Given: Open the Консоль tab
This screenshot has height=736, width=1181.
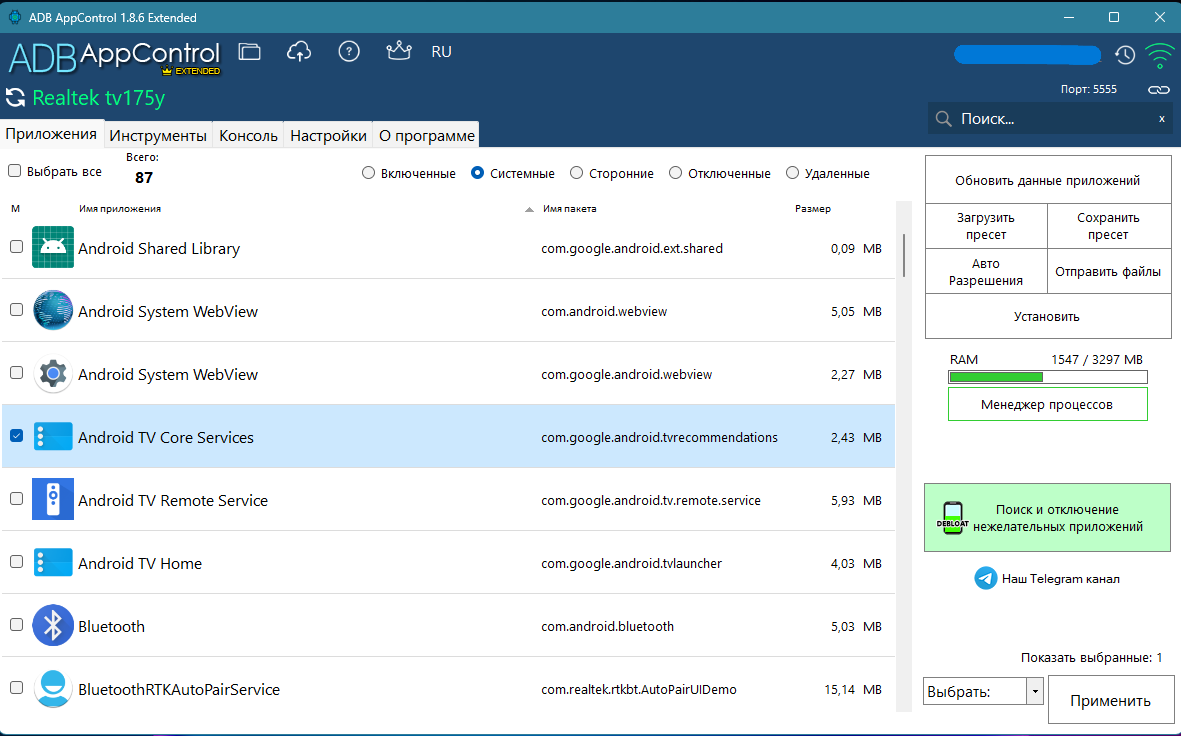Looking at the screenshot, I should coord(249,136).
